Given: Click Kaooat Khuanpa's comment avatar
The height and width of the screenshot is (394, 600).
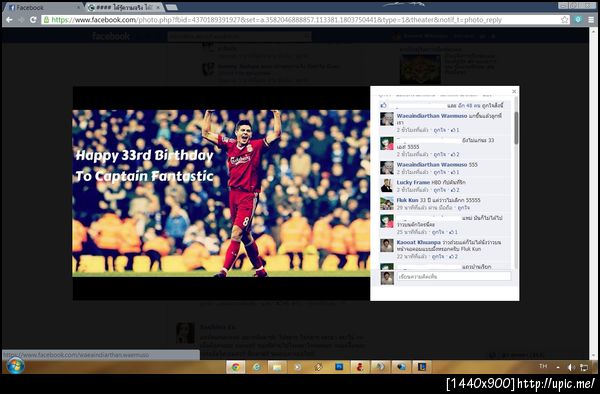Looking at the screenshot, I should (x=387, y=246).
